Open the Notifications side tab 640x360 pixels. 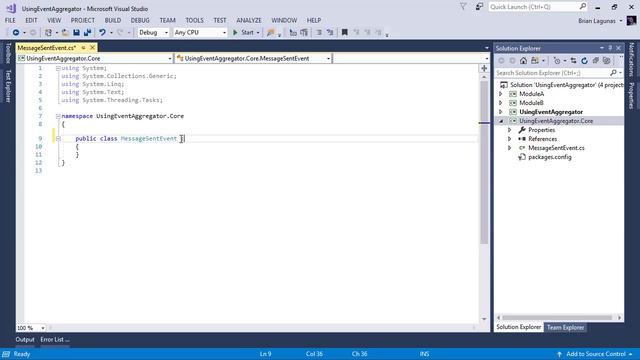click(631, 60)
